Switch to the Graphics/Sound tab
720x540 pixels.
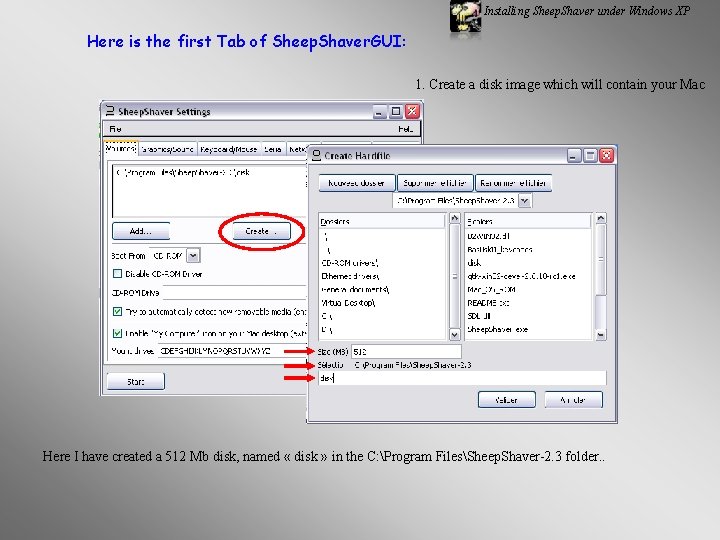(x=167, y=149)
